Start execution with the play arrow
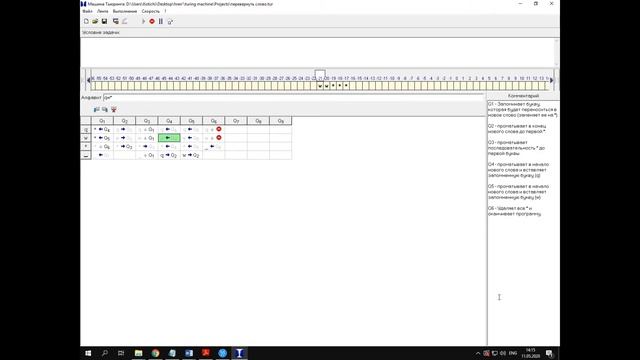 (x=143, y=21)
